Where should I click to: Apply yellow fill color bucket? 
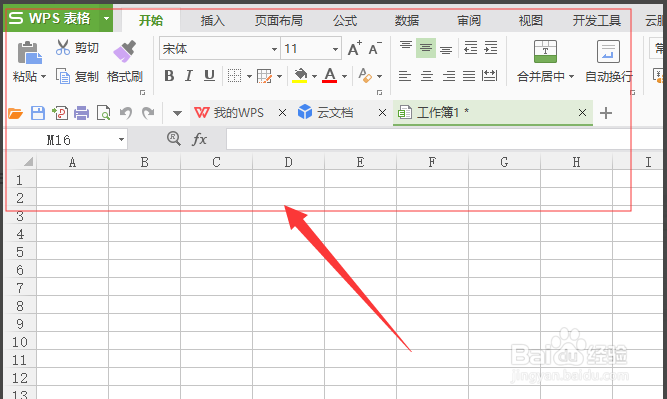tap(300, 76)
